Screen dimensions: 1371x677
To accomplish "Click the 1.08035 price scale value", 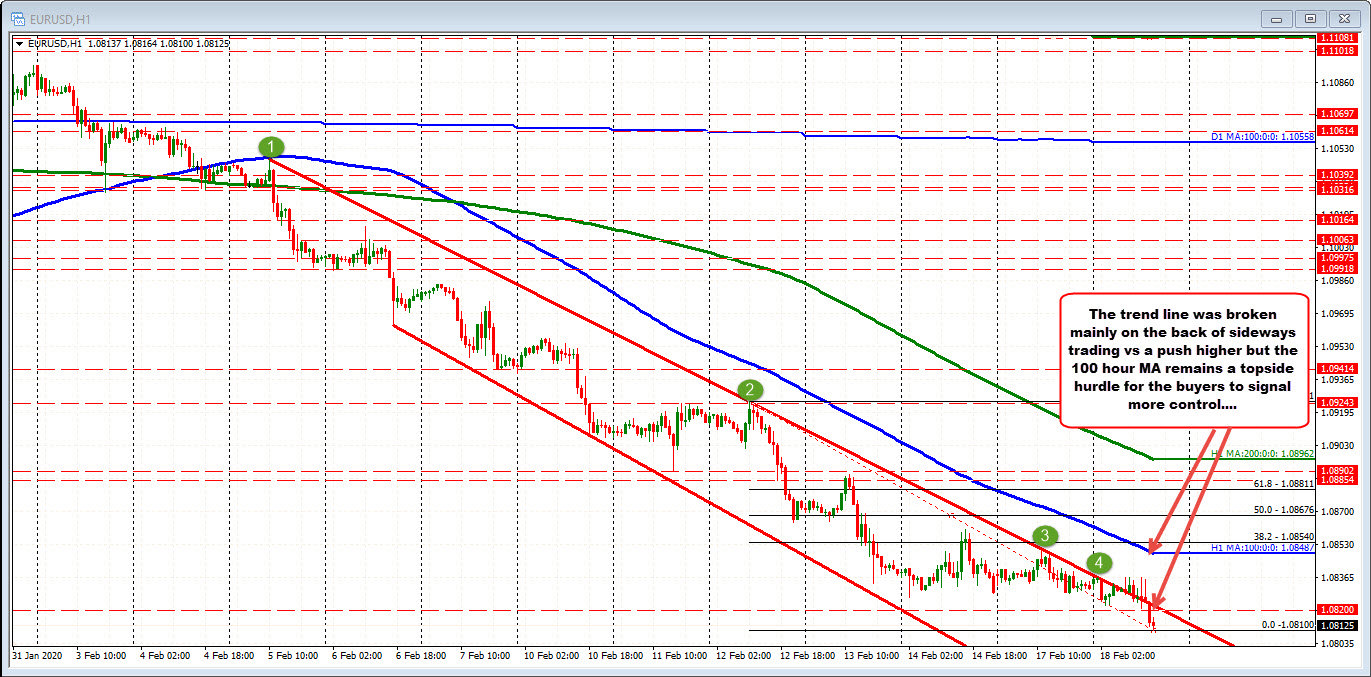I will pos(1337,643).
